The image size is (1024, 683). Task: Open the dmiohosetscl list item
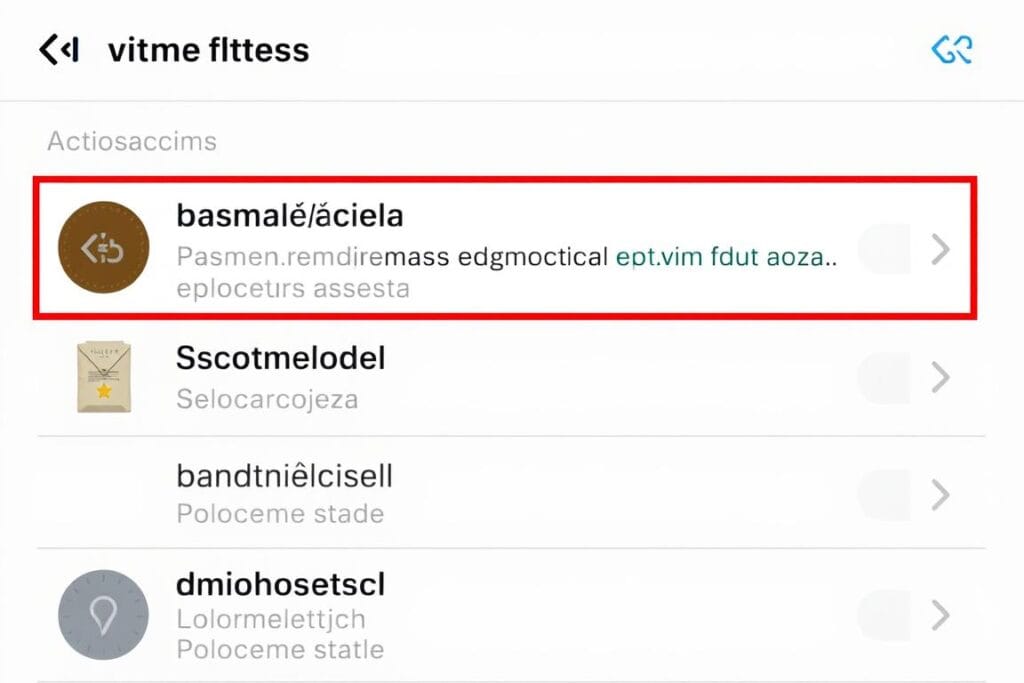tap(281, 584)
